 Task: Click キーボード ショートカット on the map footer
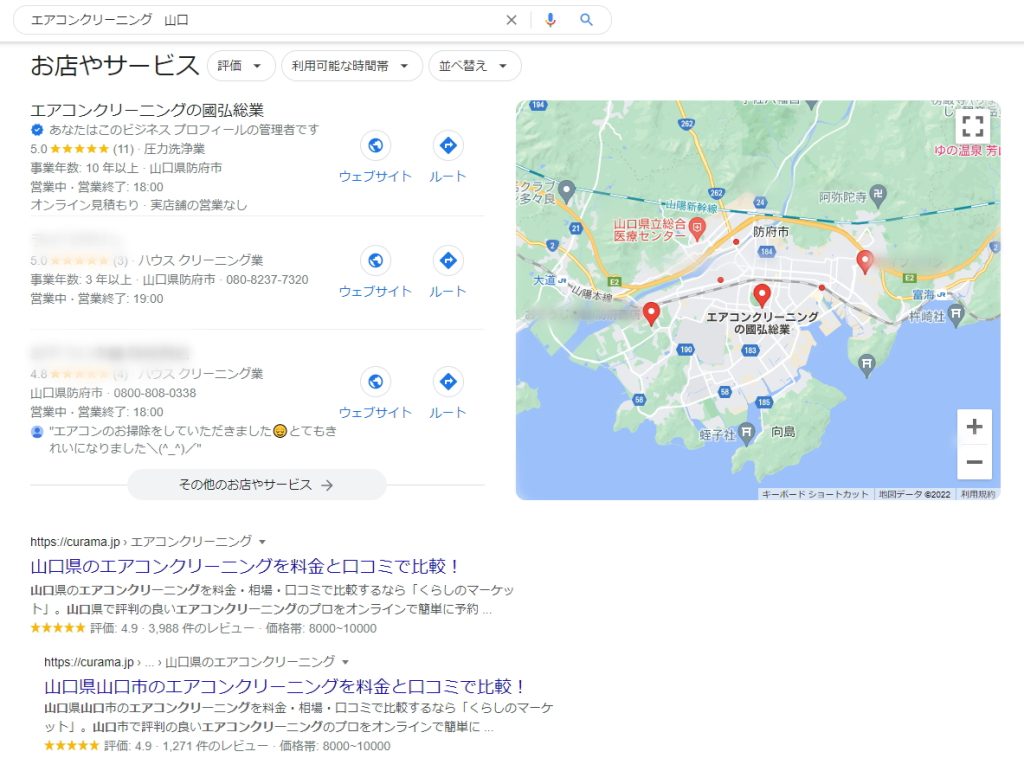[815, 494]
